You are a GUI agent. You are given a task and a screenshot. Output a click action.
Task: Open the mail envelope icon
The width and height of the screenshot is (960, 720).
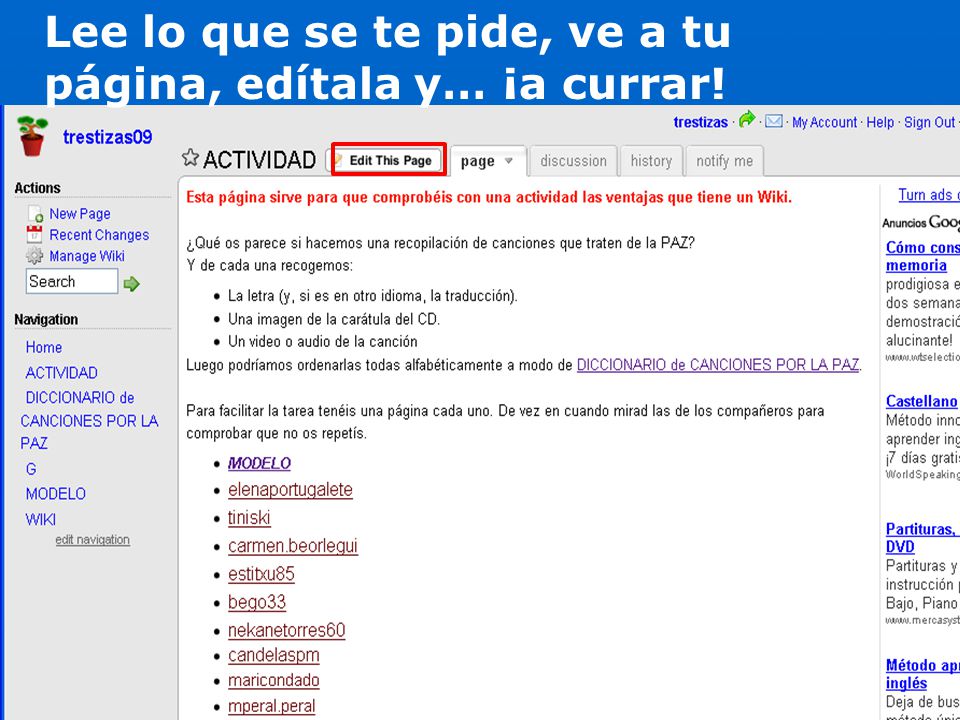[774, 122]
